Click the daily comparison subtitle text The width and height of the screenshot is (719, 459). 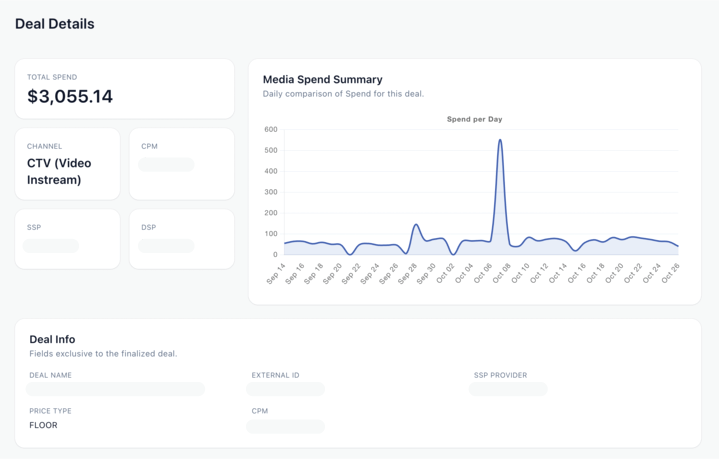coord(343,94)
